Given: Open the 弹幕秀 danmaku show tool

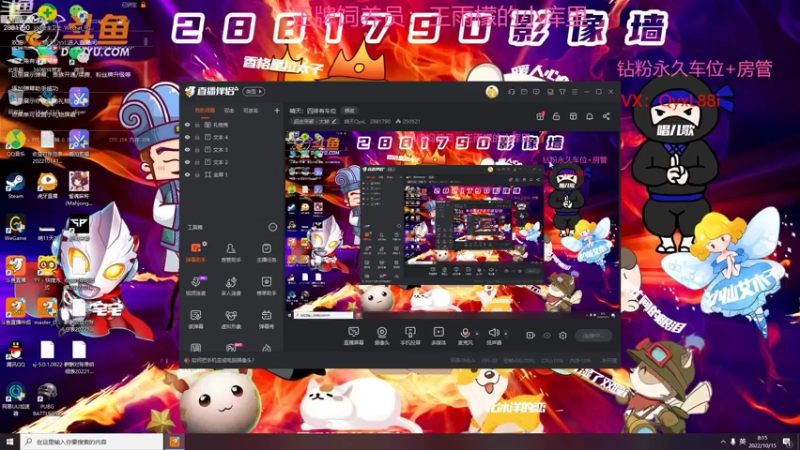Looking at the screenshot, I should coord(266,319).
